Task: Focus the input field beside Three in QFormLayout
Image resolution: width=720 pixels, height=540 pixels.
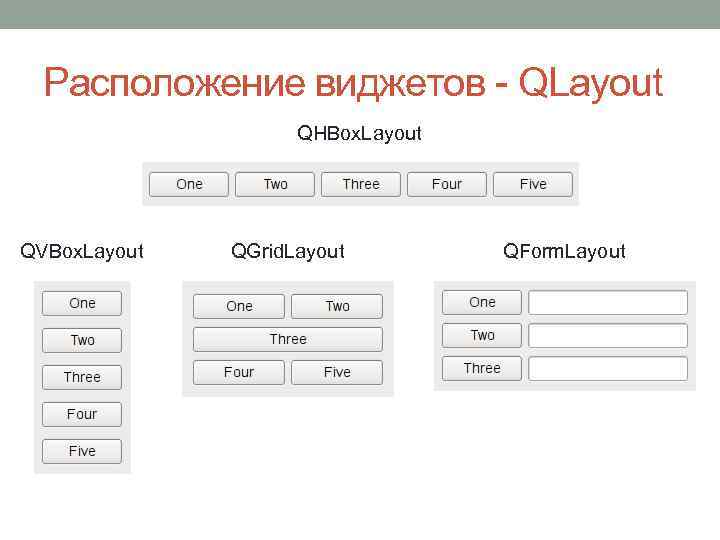Action: pos(608,368)
